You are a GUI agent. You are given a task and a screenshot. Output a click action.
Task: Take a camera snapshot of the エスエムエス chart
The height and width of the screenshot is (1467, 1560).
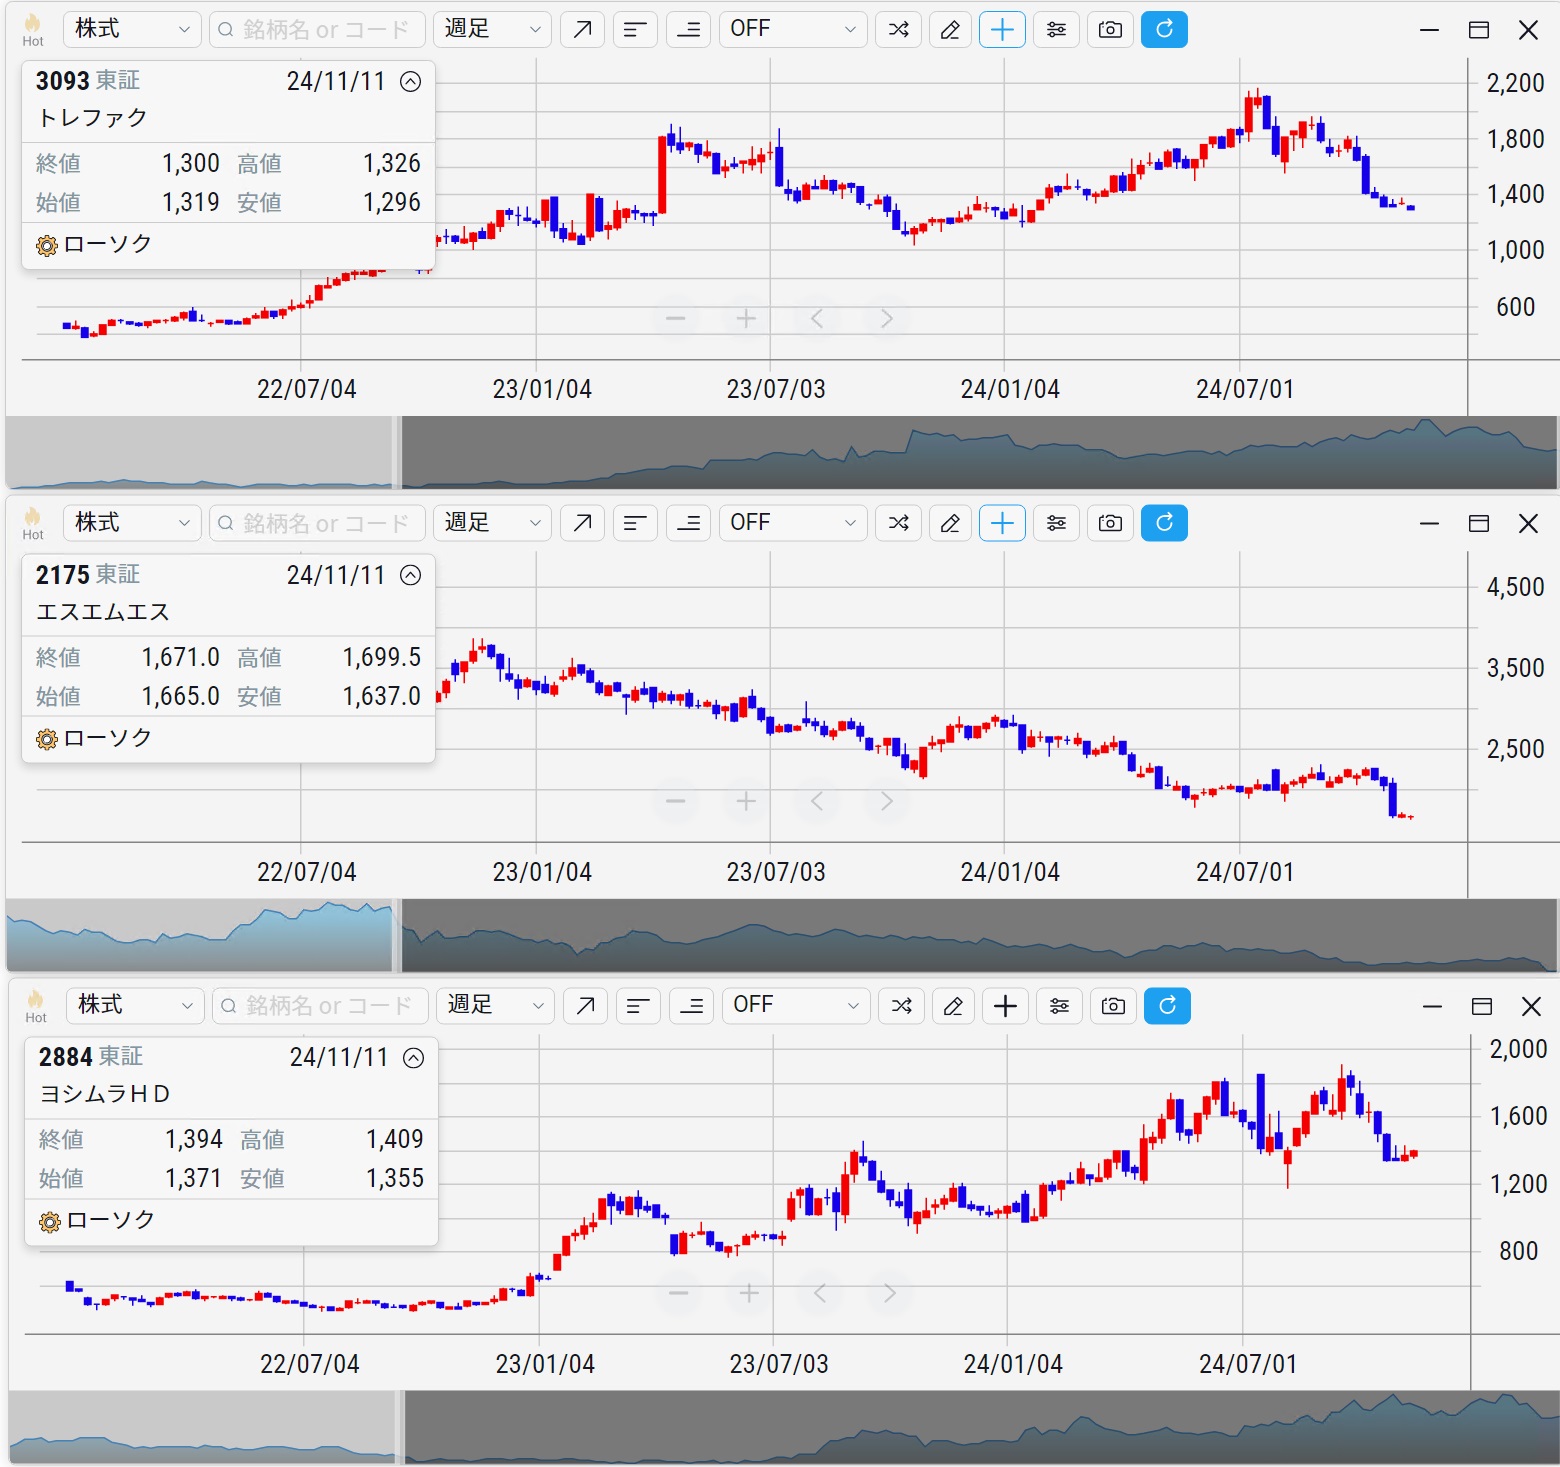(x=1110, y=523)
